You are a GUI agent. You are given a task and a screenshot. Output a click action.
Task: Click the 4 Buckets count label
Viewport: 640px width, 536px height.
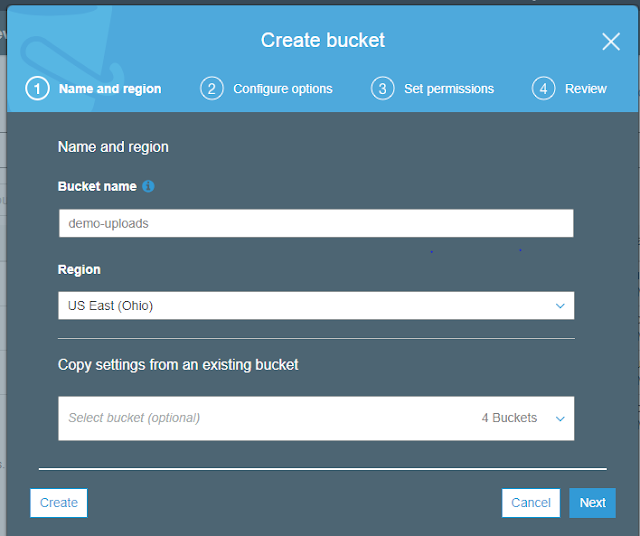tap(509, 418)
